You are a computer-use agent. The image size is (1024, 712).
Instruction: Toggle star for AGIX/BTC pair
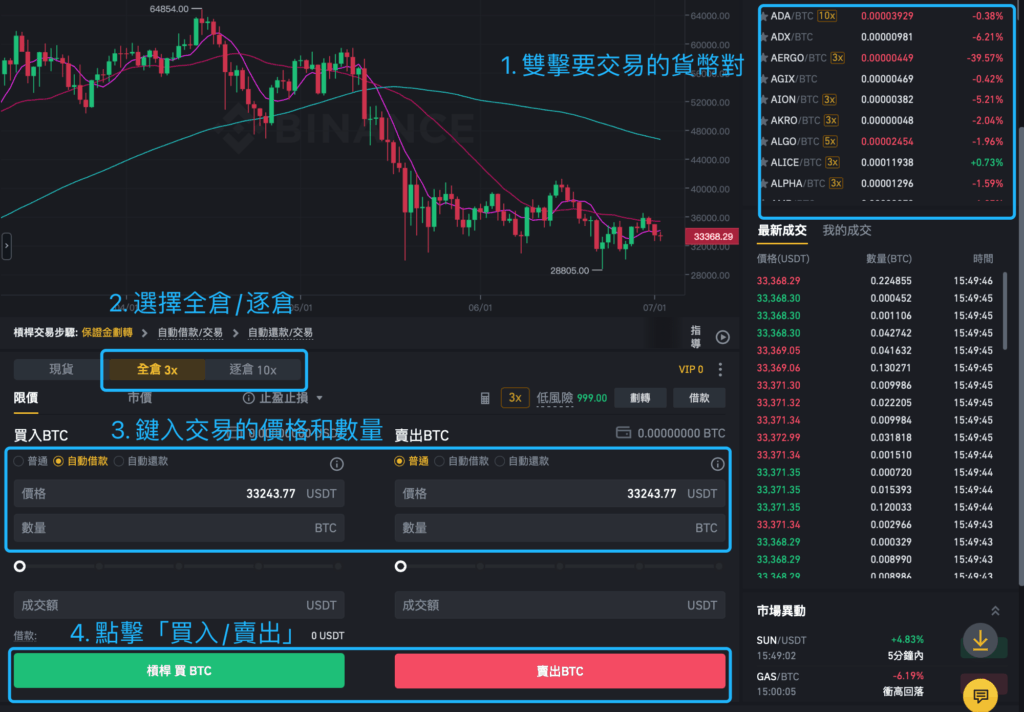[763, 78]
